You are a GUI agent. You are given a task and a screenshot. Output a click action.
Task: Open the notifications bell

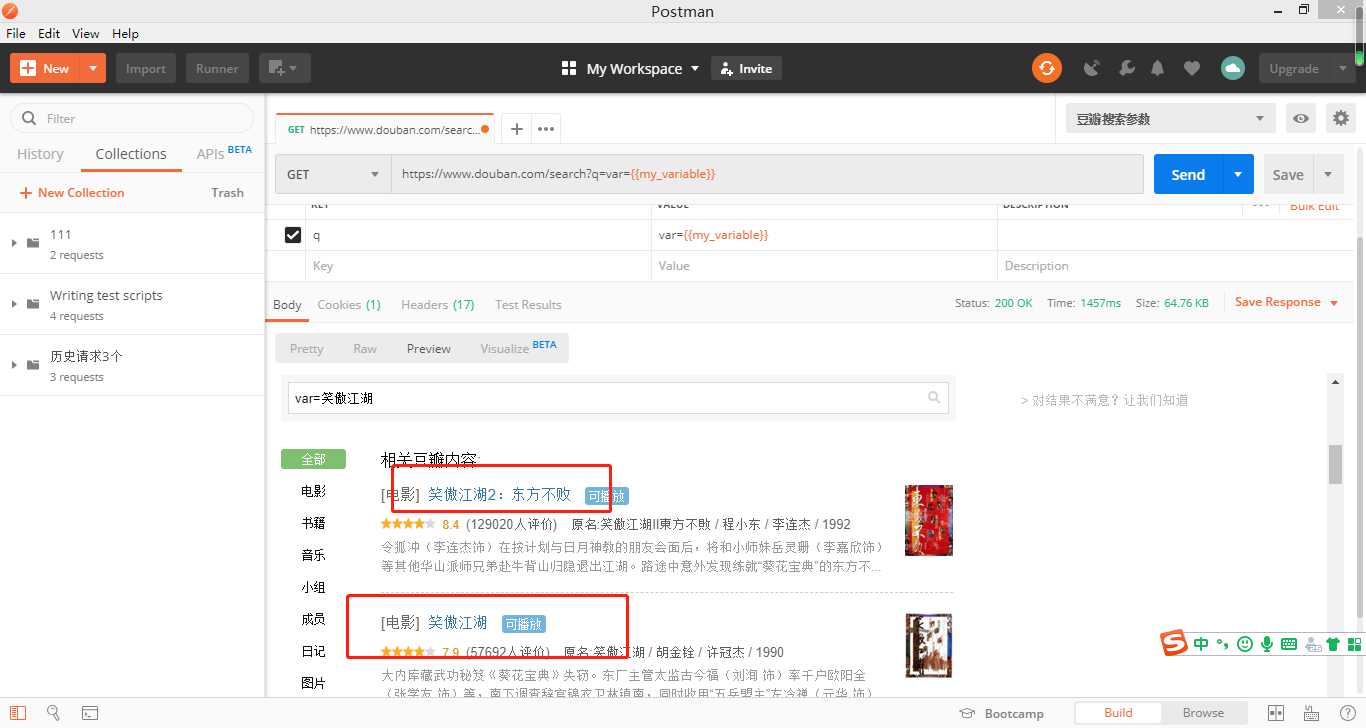coord(1158,69)
